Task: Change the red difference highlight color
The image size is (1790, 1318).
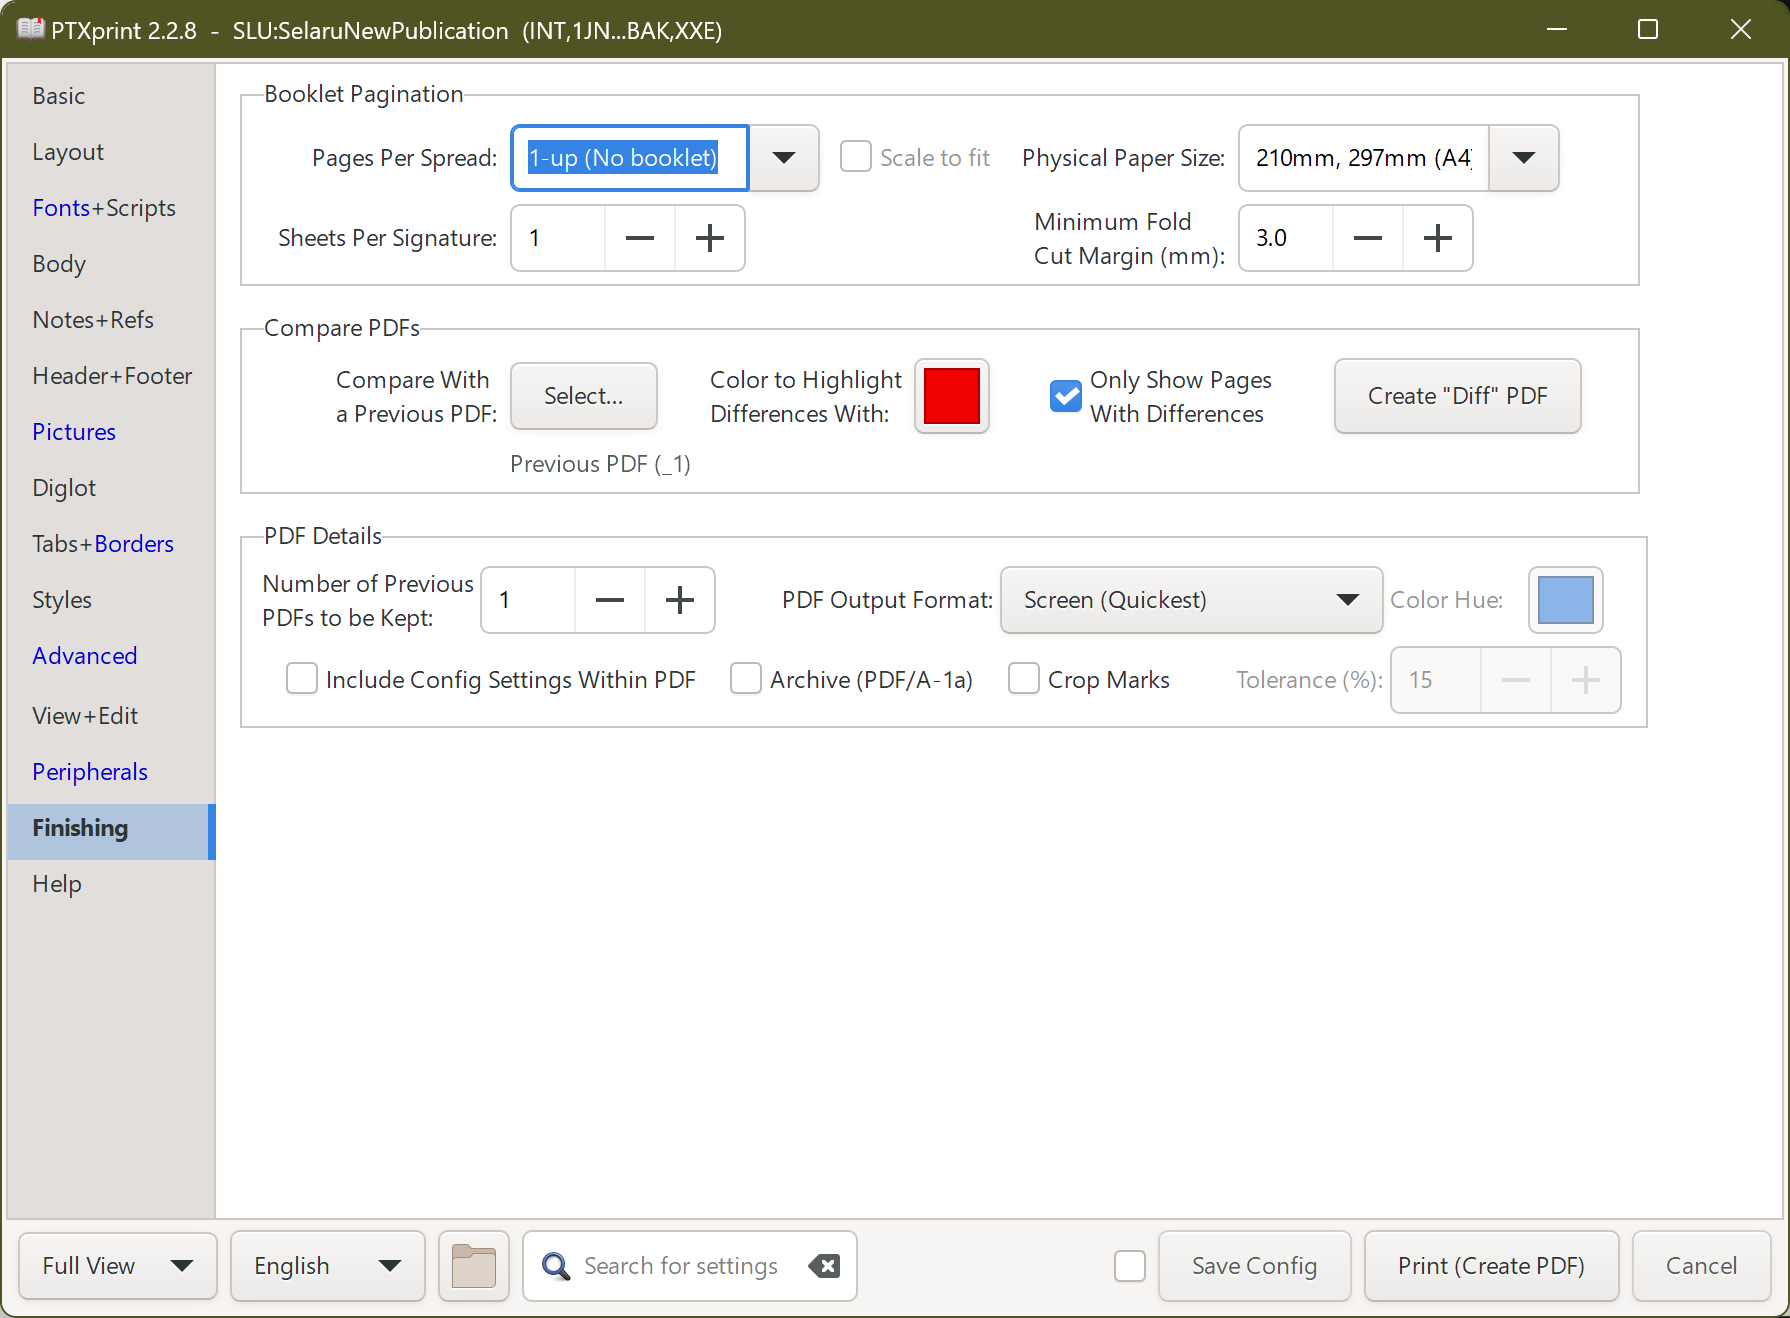Action: (951, 396)
